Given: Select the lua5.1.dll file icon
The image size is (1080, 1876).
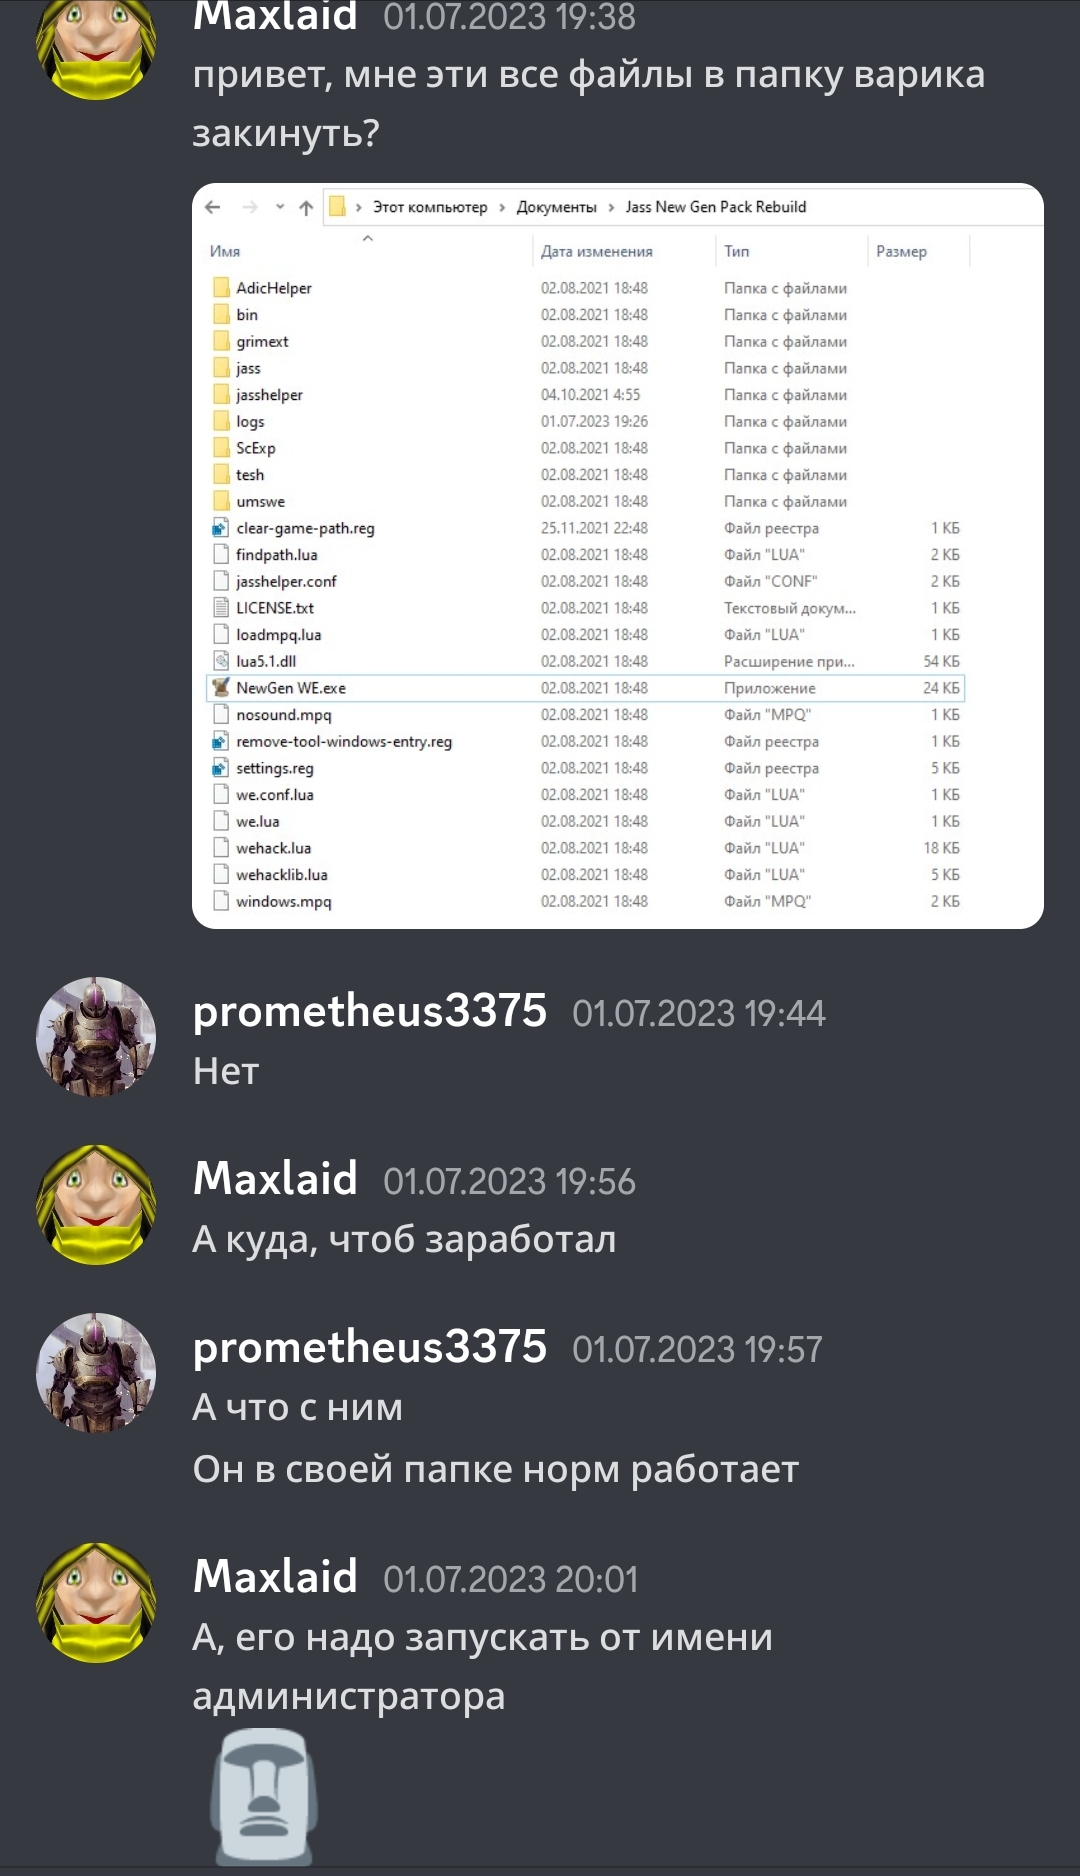Looking at the screenshot, I should [x=221, y=661].
